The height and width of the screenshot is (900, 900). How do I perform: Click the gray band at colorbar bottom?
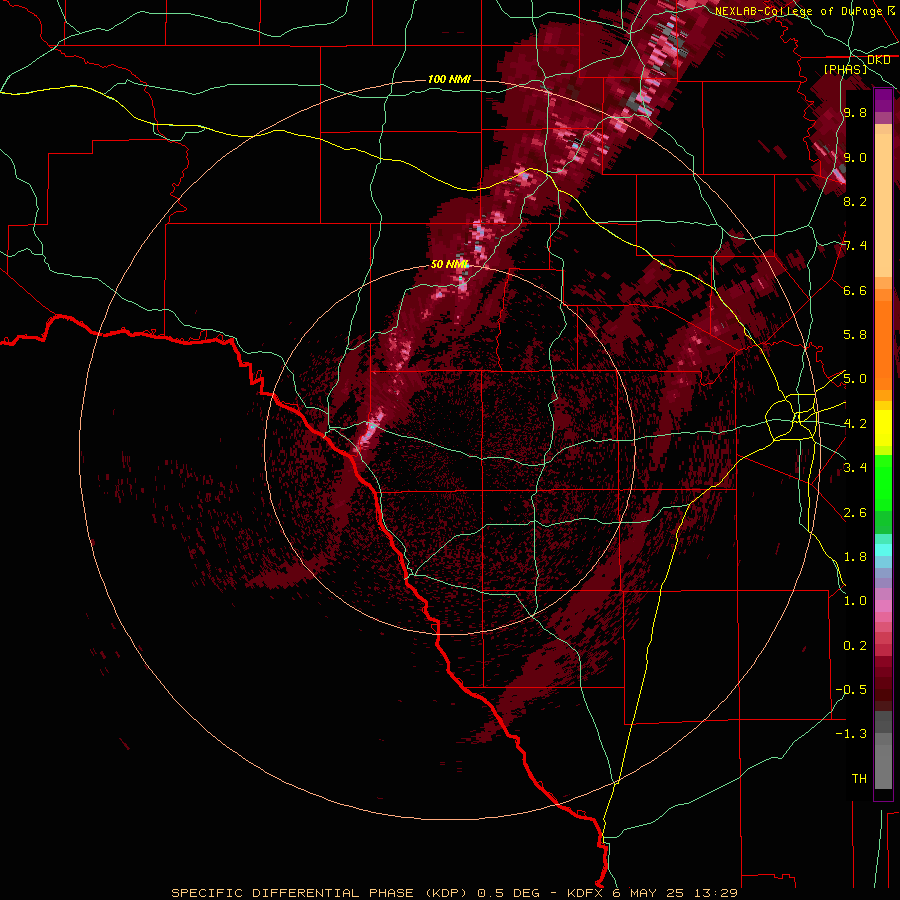pyautogui.click(x=883, y=752)
